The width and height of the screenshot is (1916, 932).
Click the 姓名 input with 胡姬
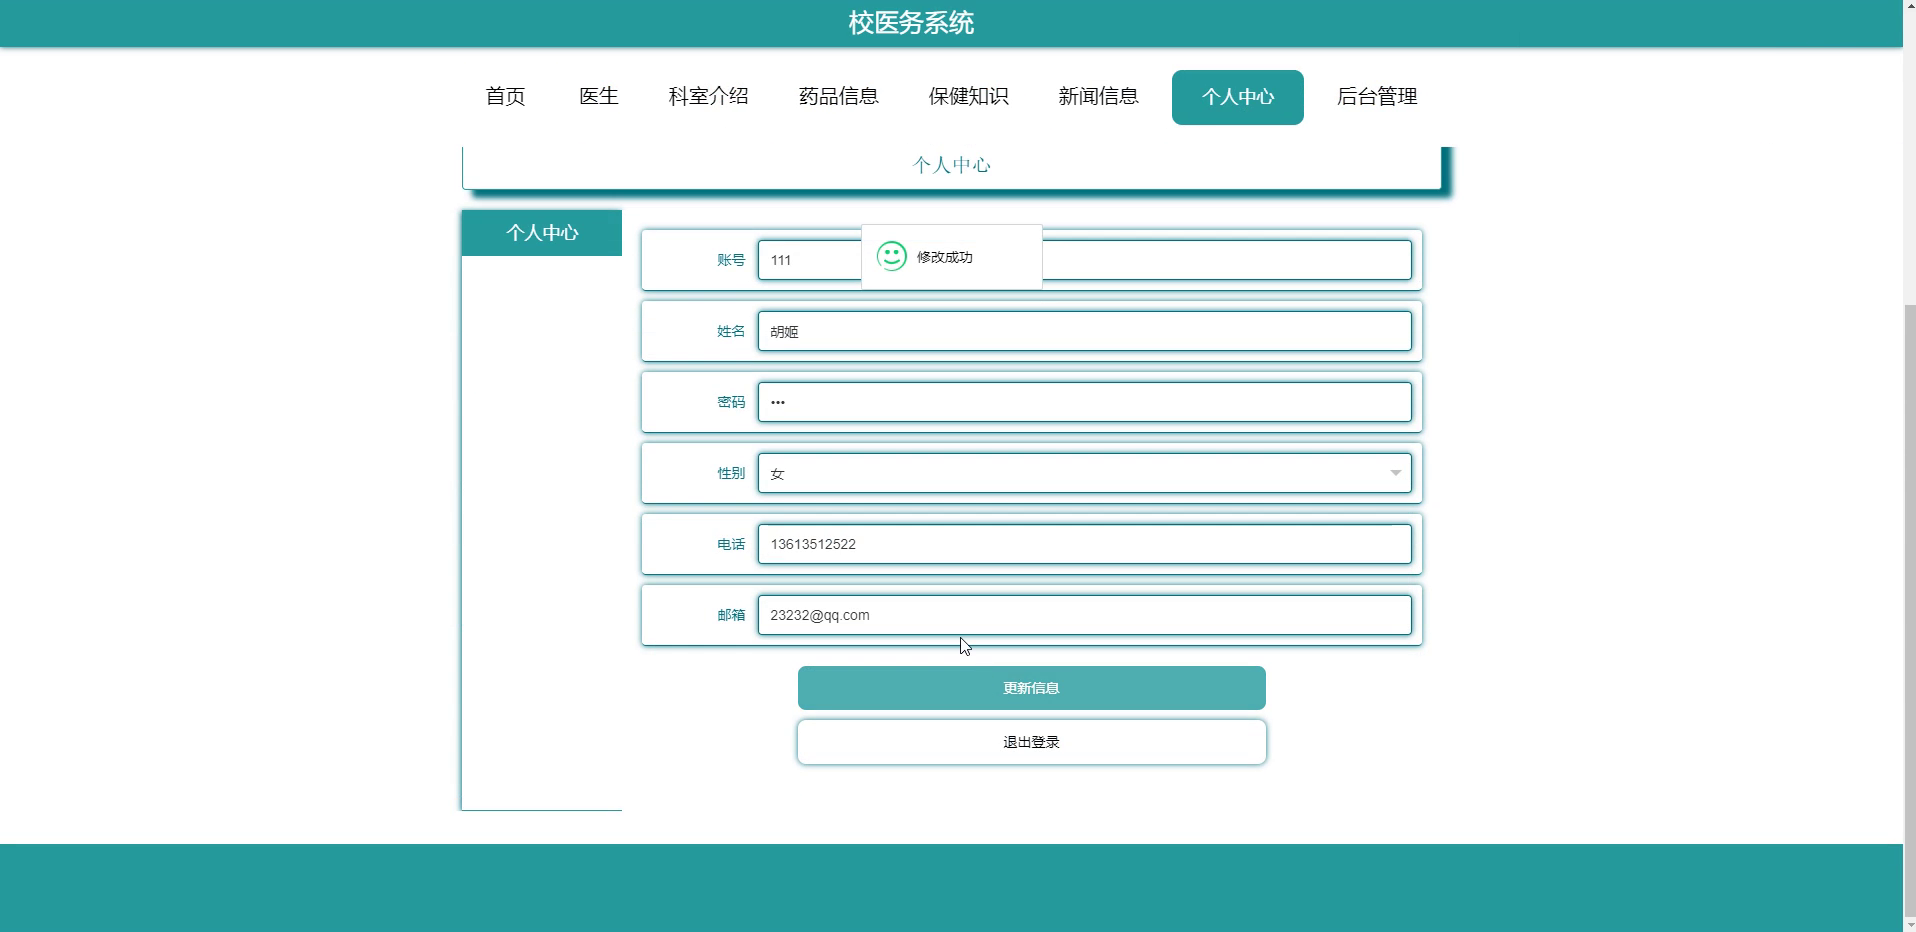[x=1084, y=331]
